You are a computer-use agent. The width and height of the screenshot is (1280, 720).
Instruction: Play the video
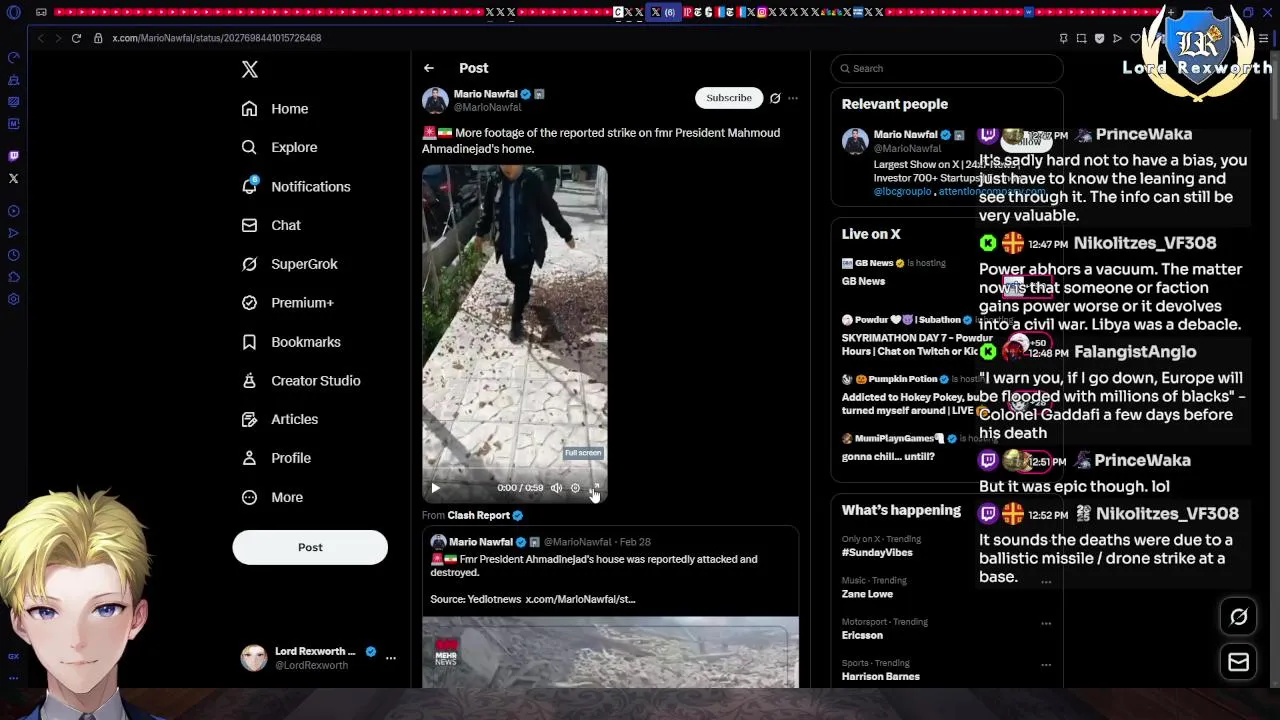coord(436,488)
